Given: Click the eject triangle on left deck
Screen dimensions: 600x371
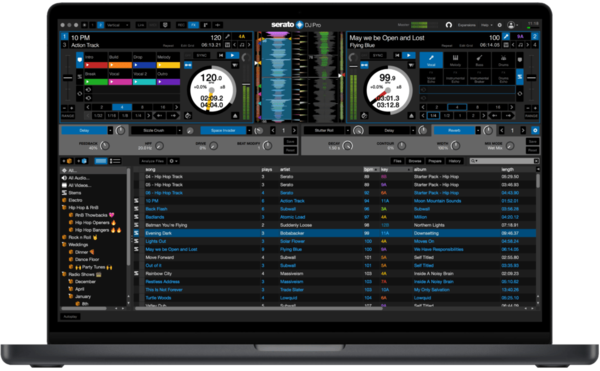Looking at the screenshot, I should (235, 116).
